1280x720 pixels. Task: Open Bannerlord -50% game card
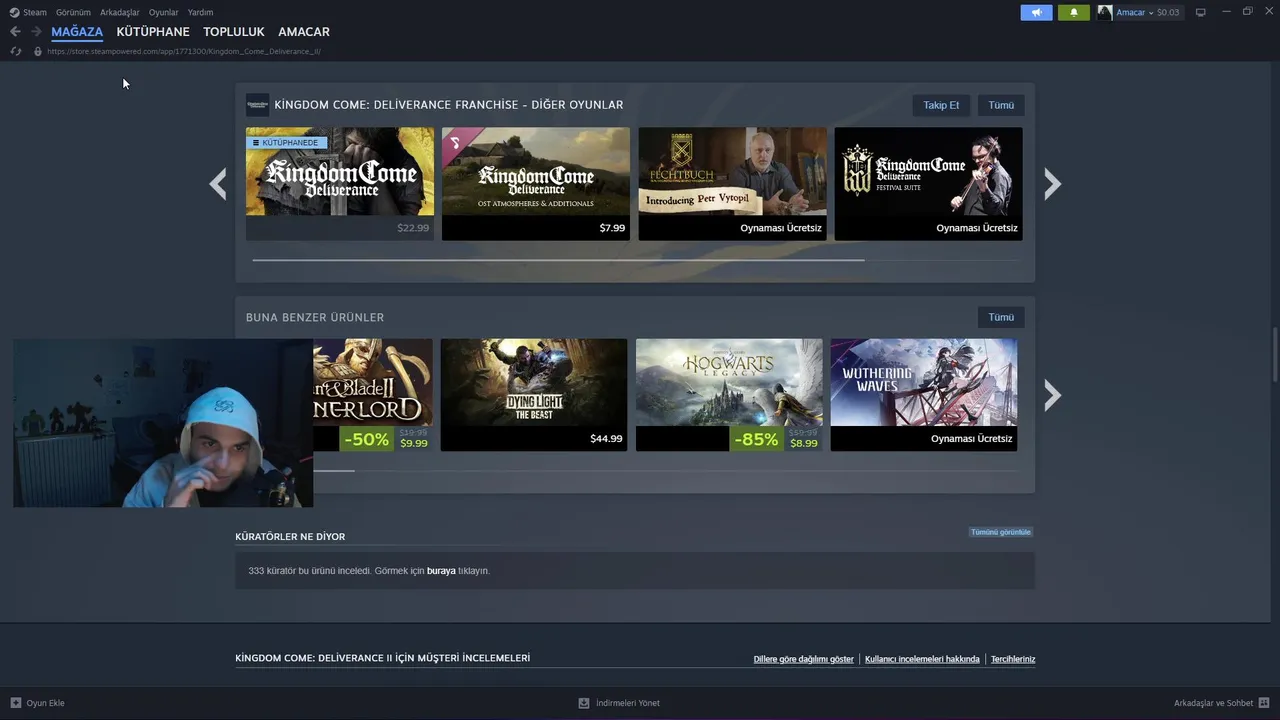tap(373, 394)
